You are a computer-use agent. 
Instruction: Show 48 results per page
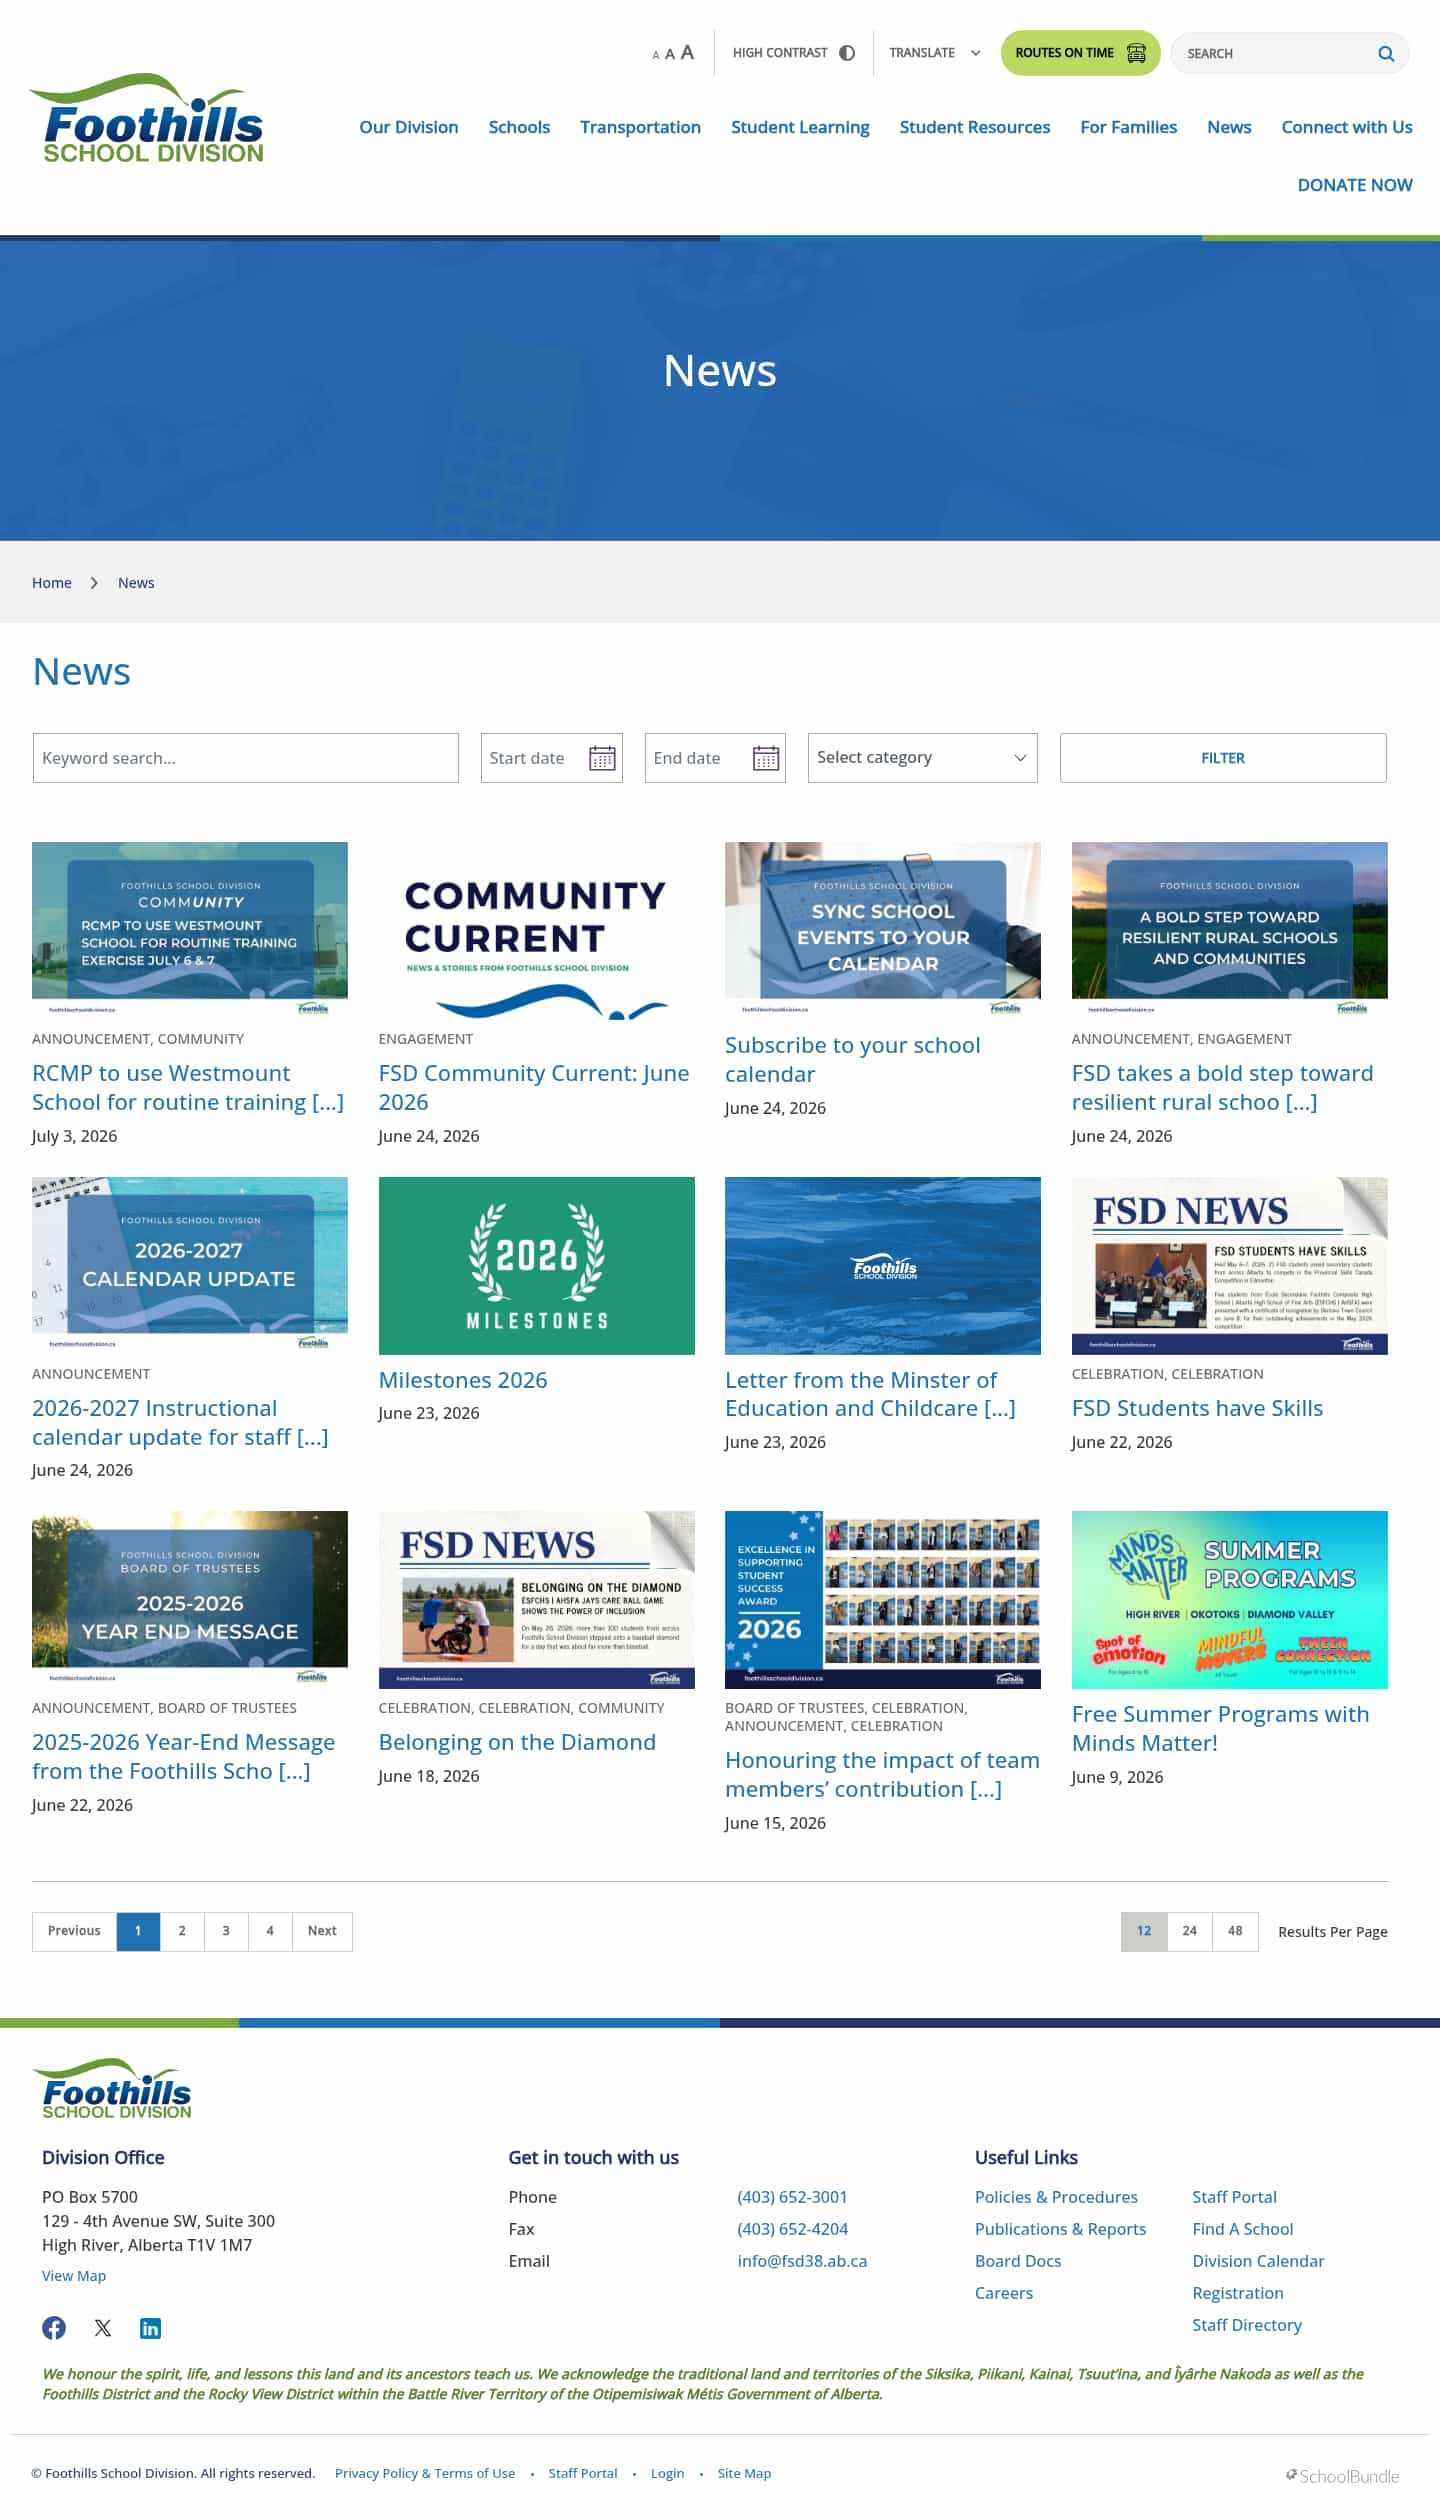[1235, 1931]
